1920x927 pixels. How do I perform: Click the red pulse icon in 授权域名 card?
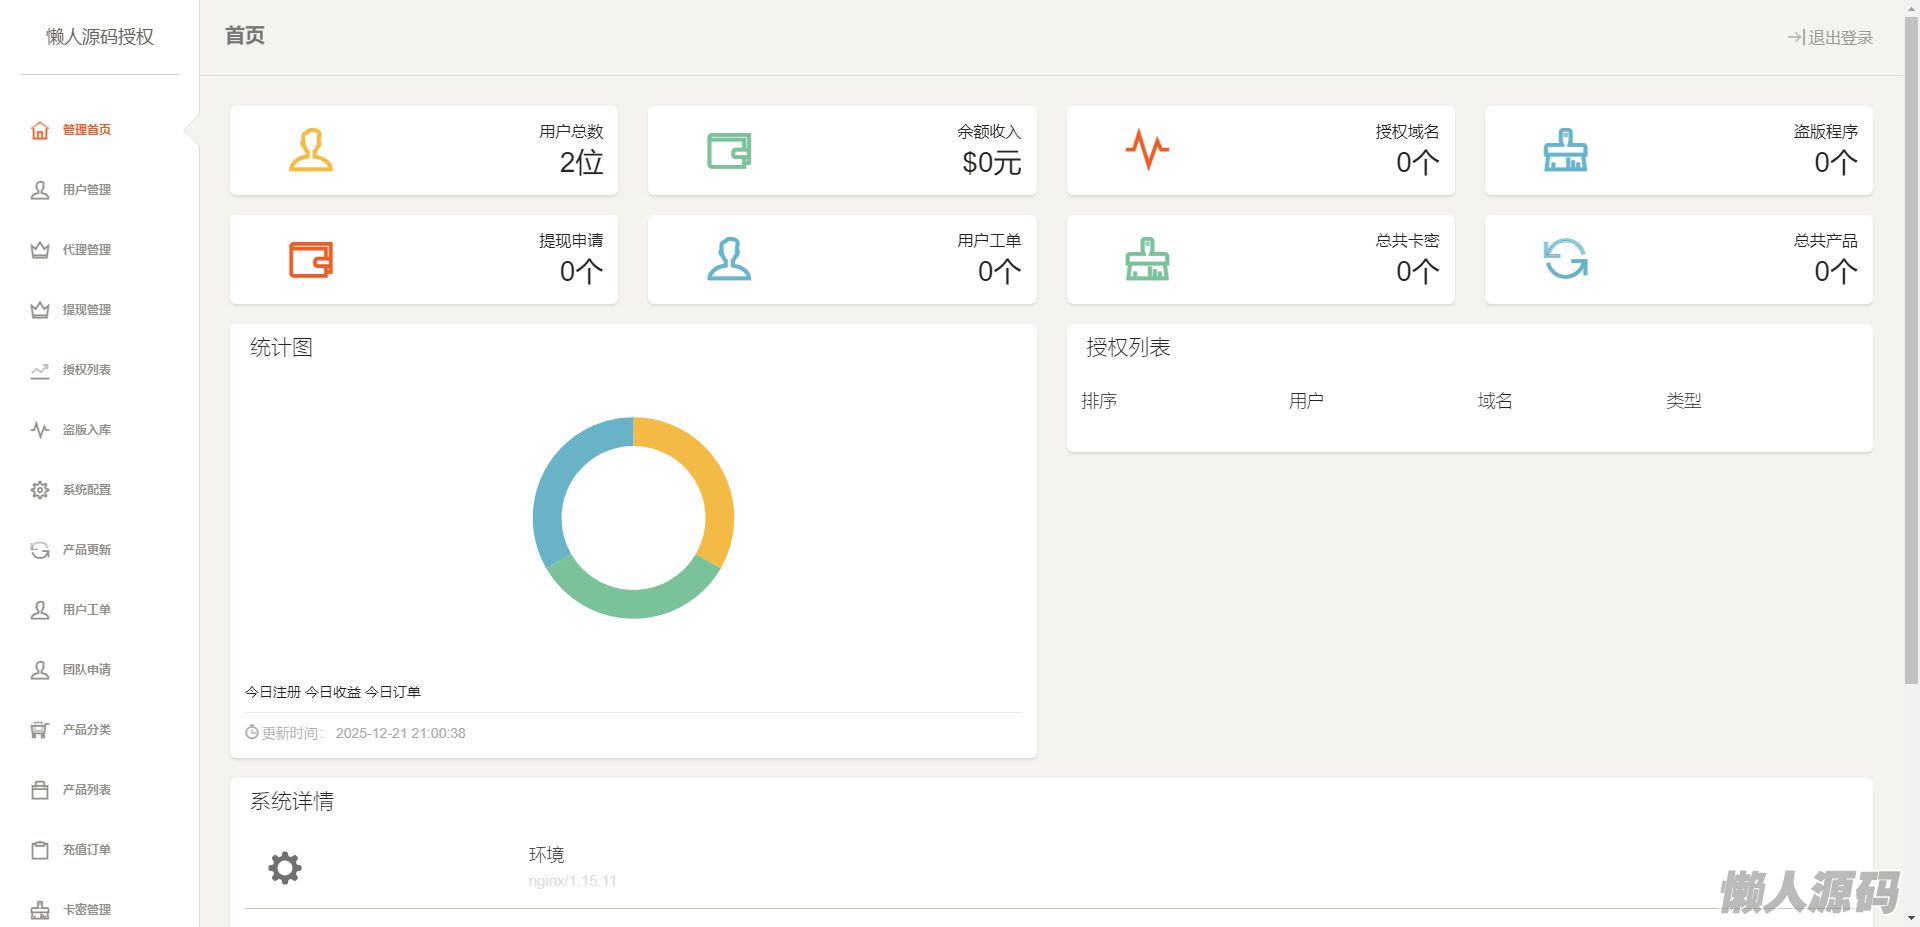(x=1147, y=150)
